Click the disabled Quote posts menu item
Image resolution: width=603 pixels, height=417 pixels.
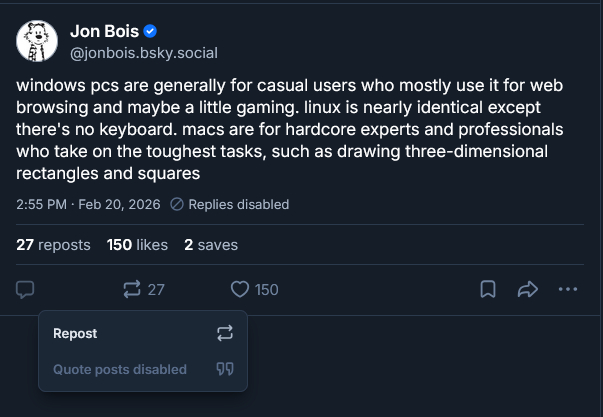click(x=120, y=369)
